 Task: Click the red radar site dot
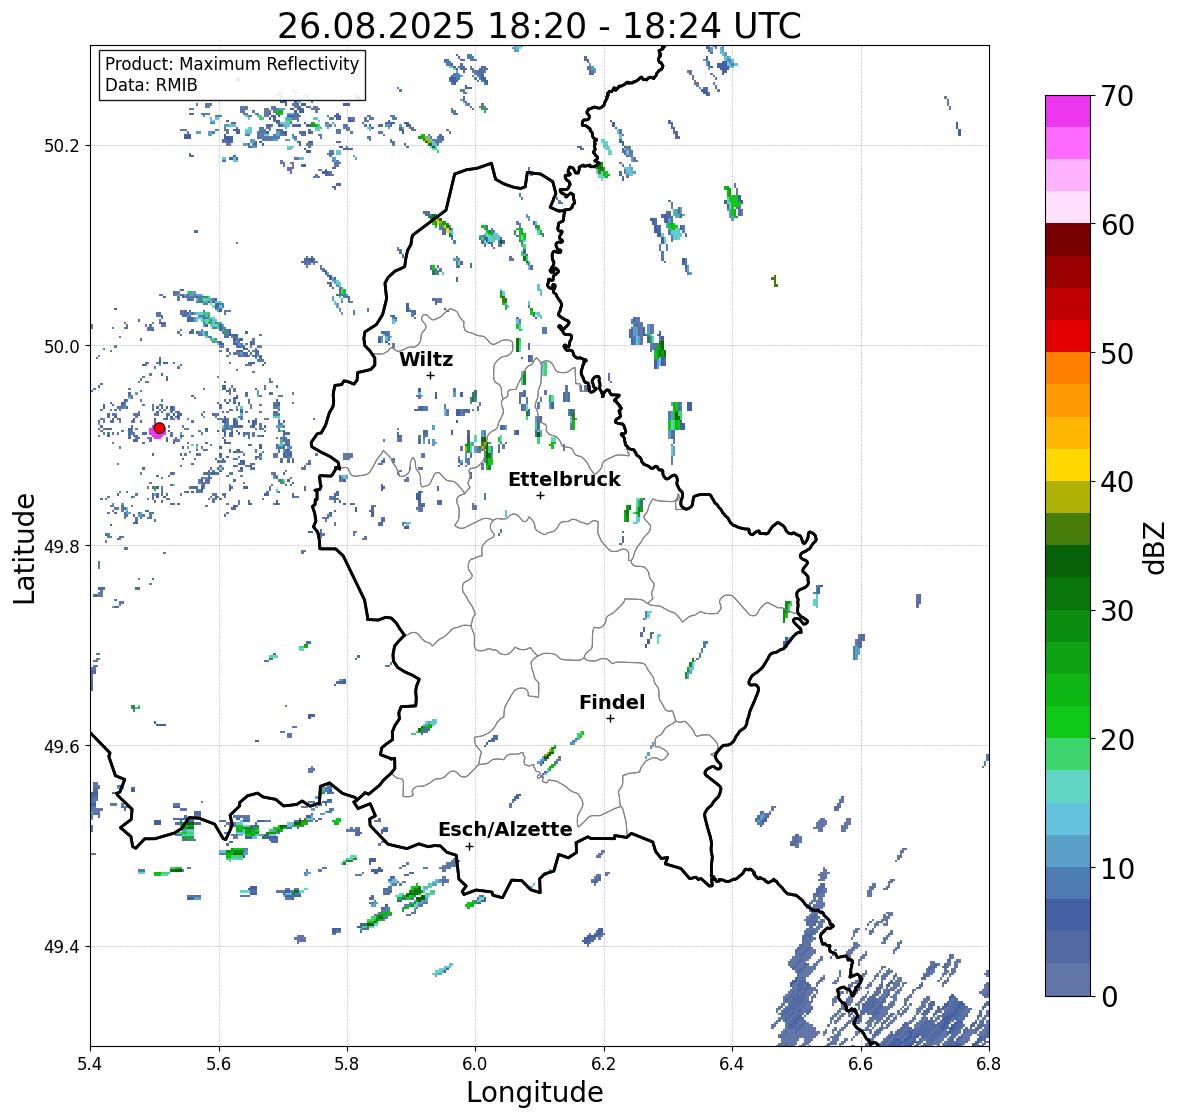159,428
